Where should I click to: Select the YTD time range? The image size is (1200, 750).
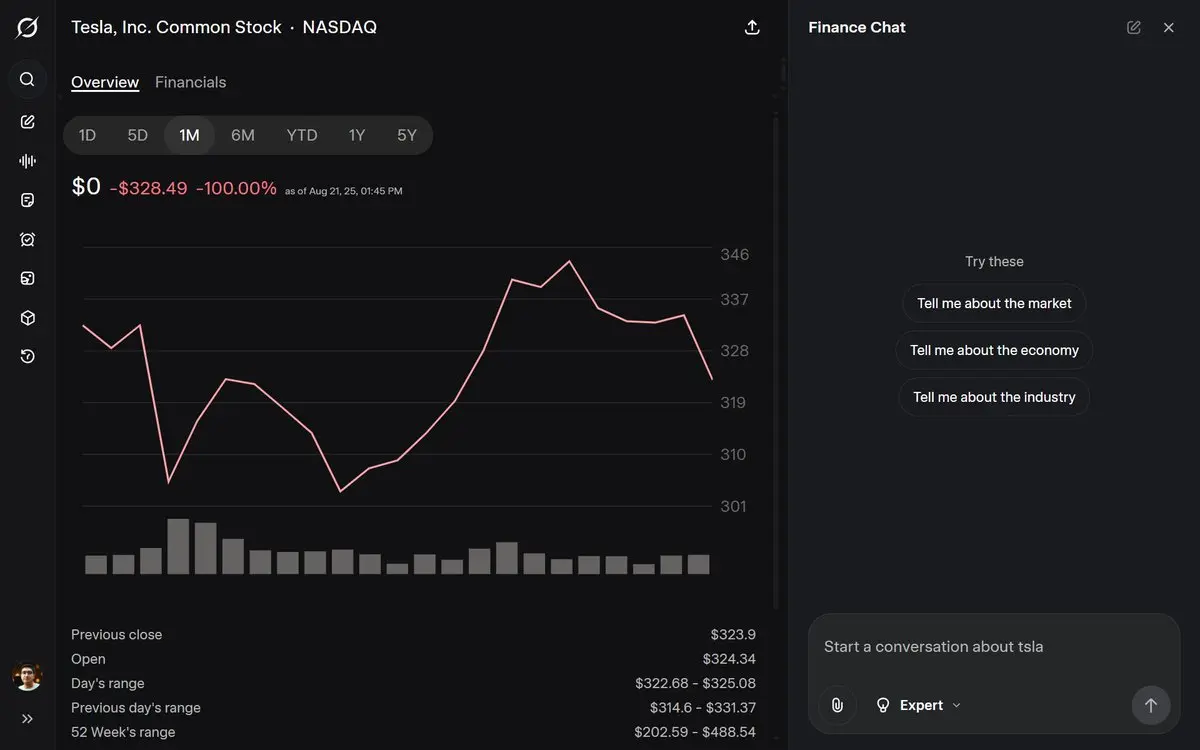(x=302, y=135)
